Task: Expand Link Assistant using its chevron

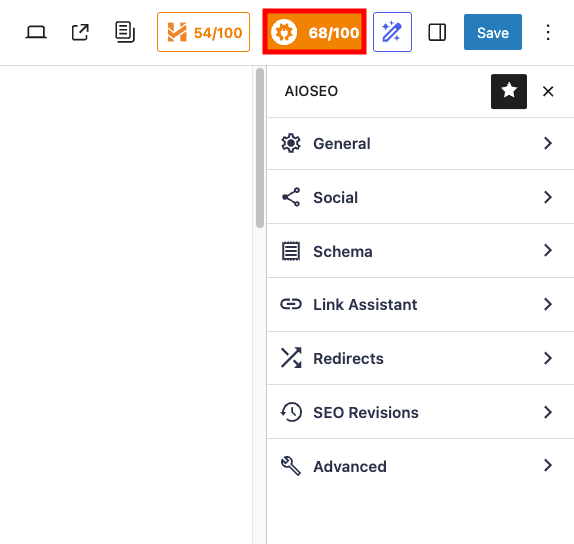Action: click(548, 305)
